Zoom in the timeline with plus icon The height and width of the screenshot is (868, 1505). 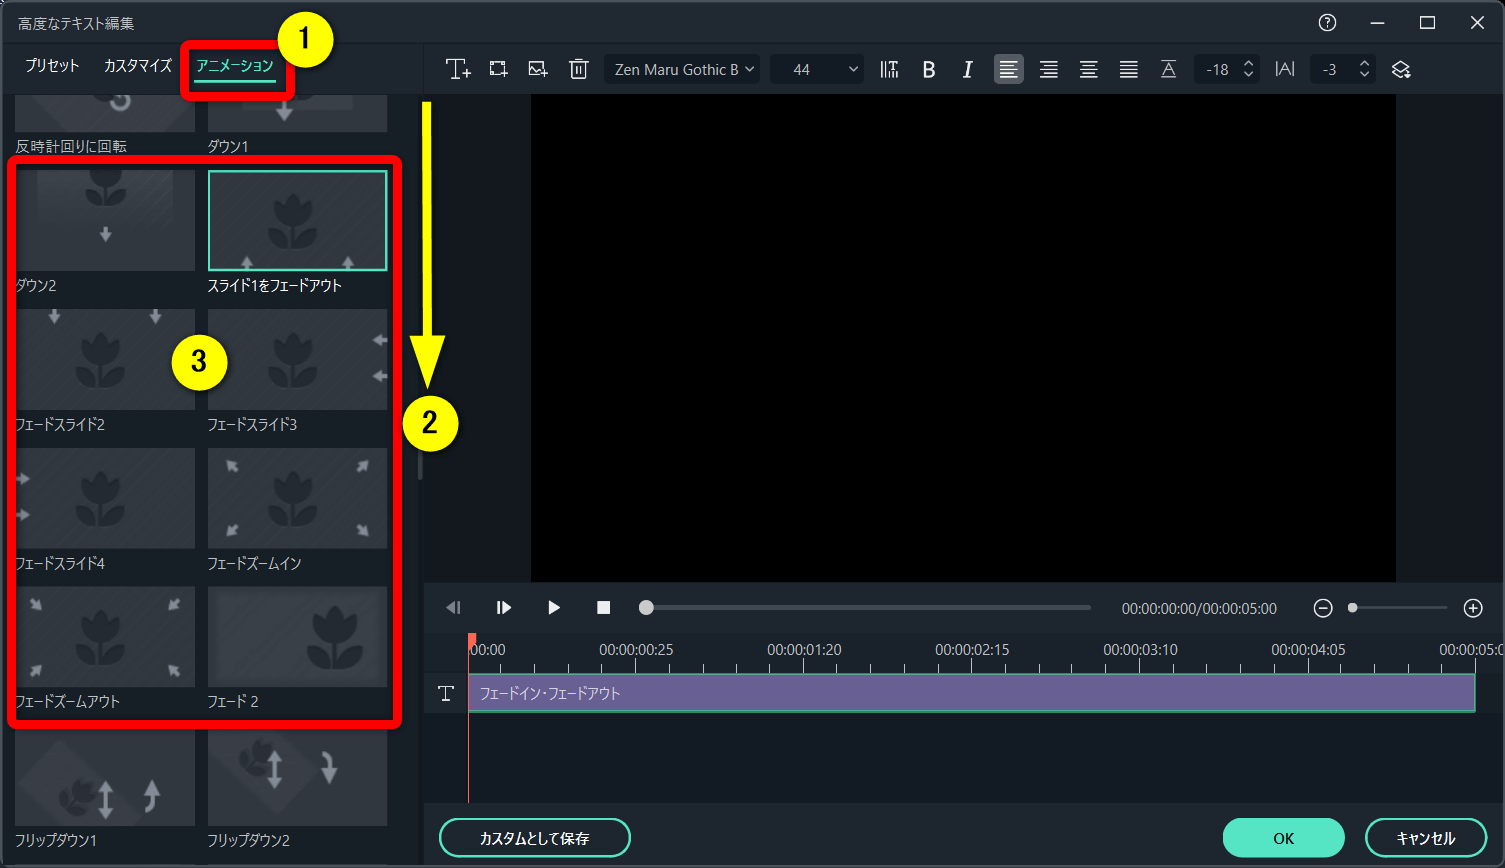[1473, 608]
